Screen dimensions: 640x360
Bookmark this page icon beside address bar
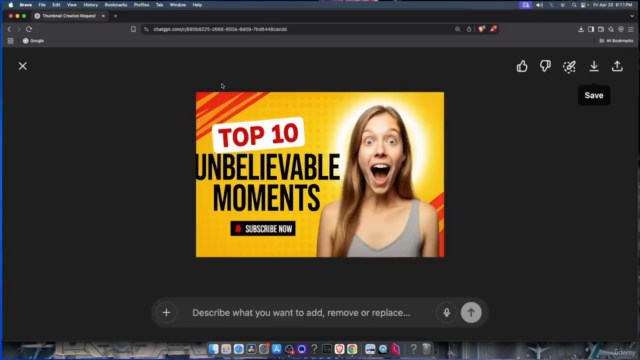pyautogui.click(x=133, y=29)
